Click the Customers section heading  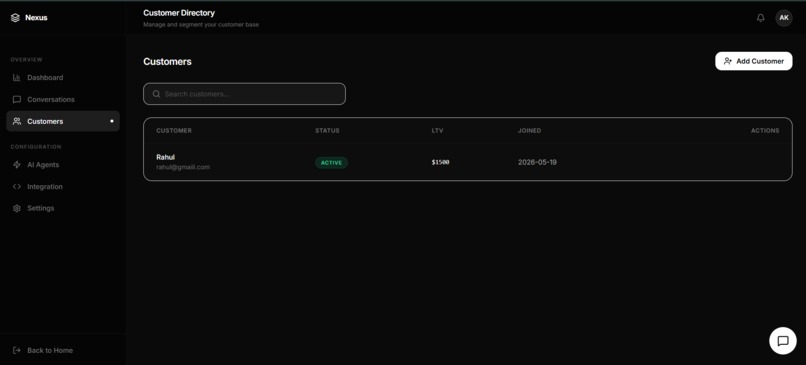167,62
